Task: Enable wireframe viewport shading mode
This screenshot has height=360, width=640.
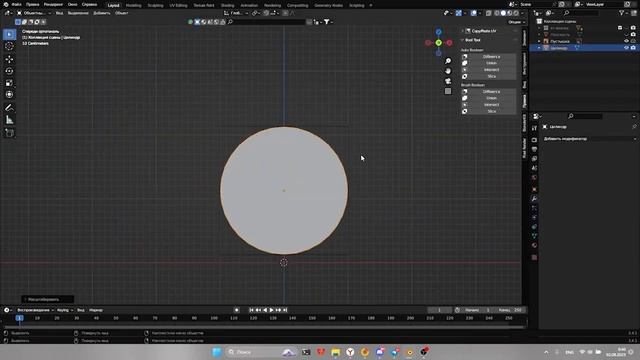Action: (496, 13)
